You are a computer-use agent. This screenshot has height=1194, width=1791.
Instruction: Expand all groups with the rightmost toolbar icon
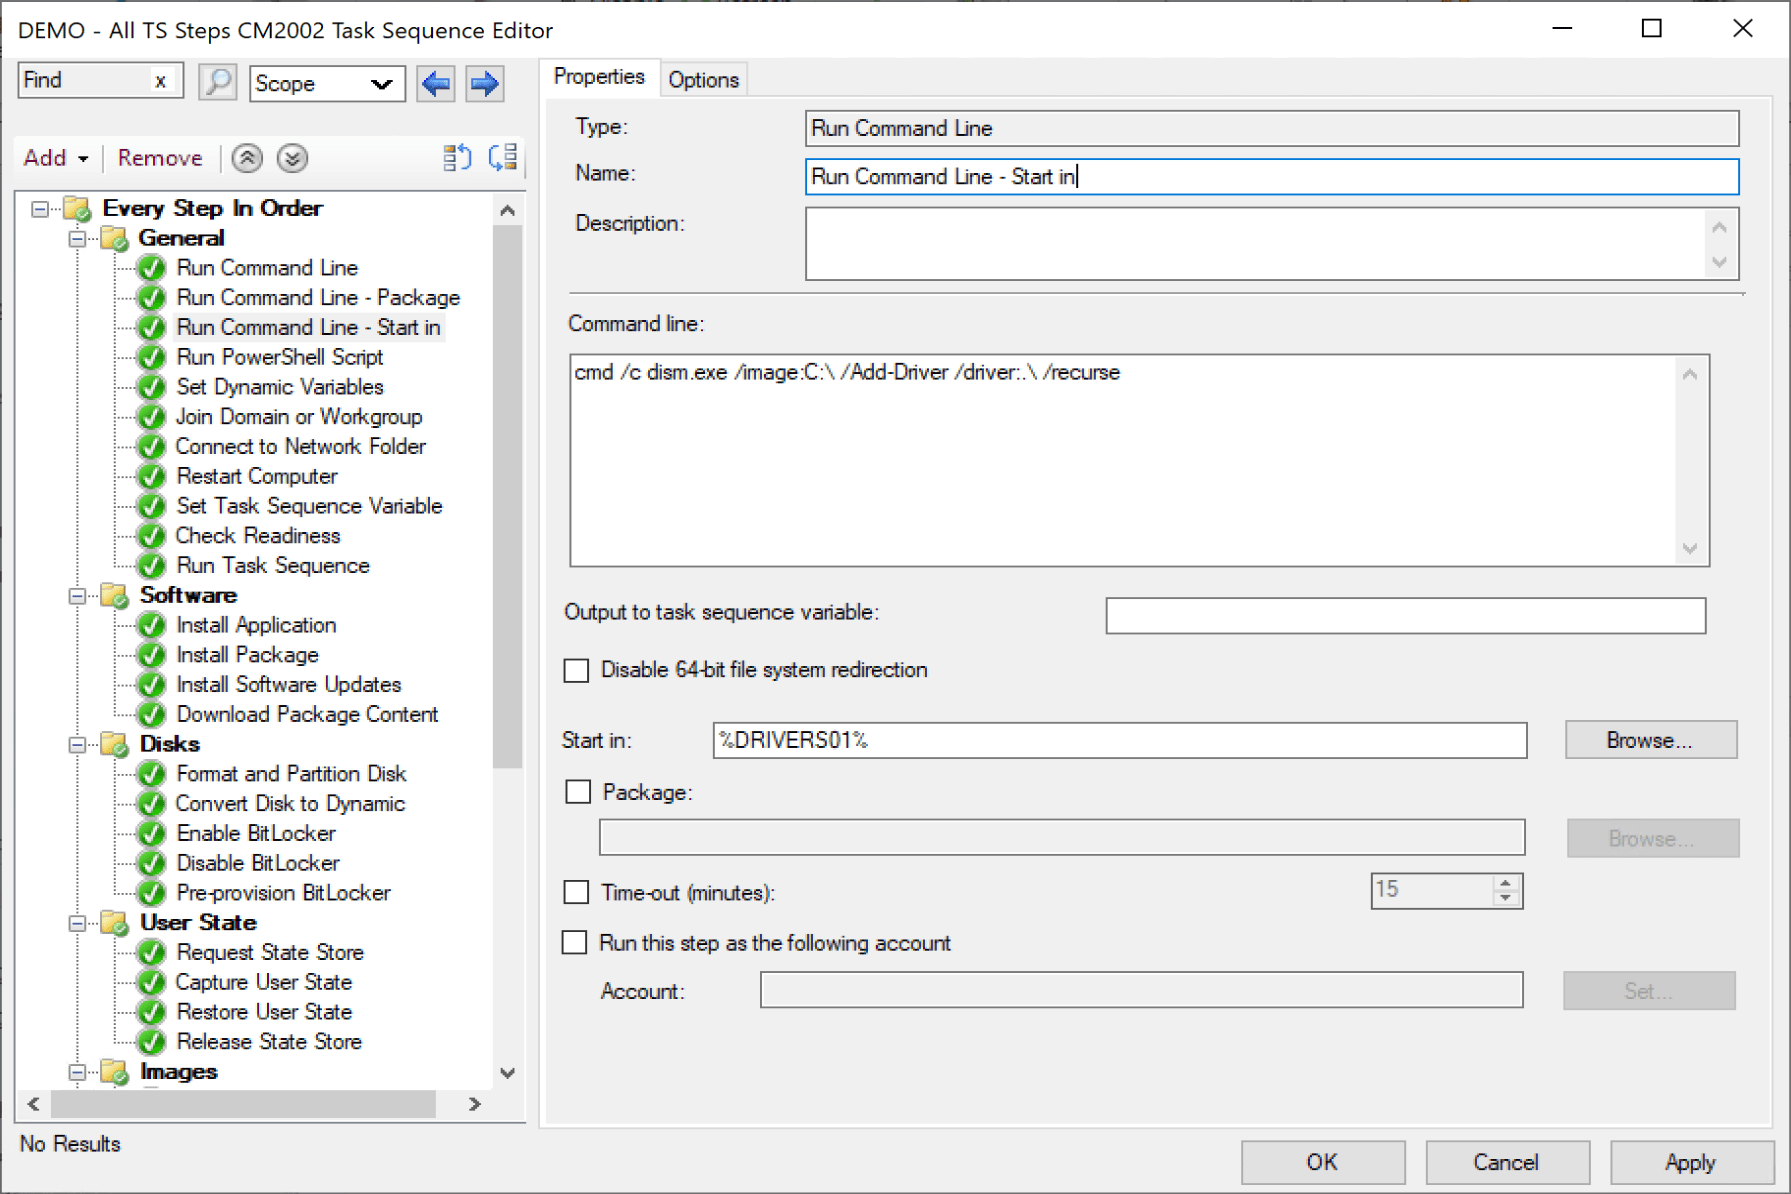tap(503, 157)
